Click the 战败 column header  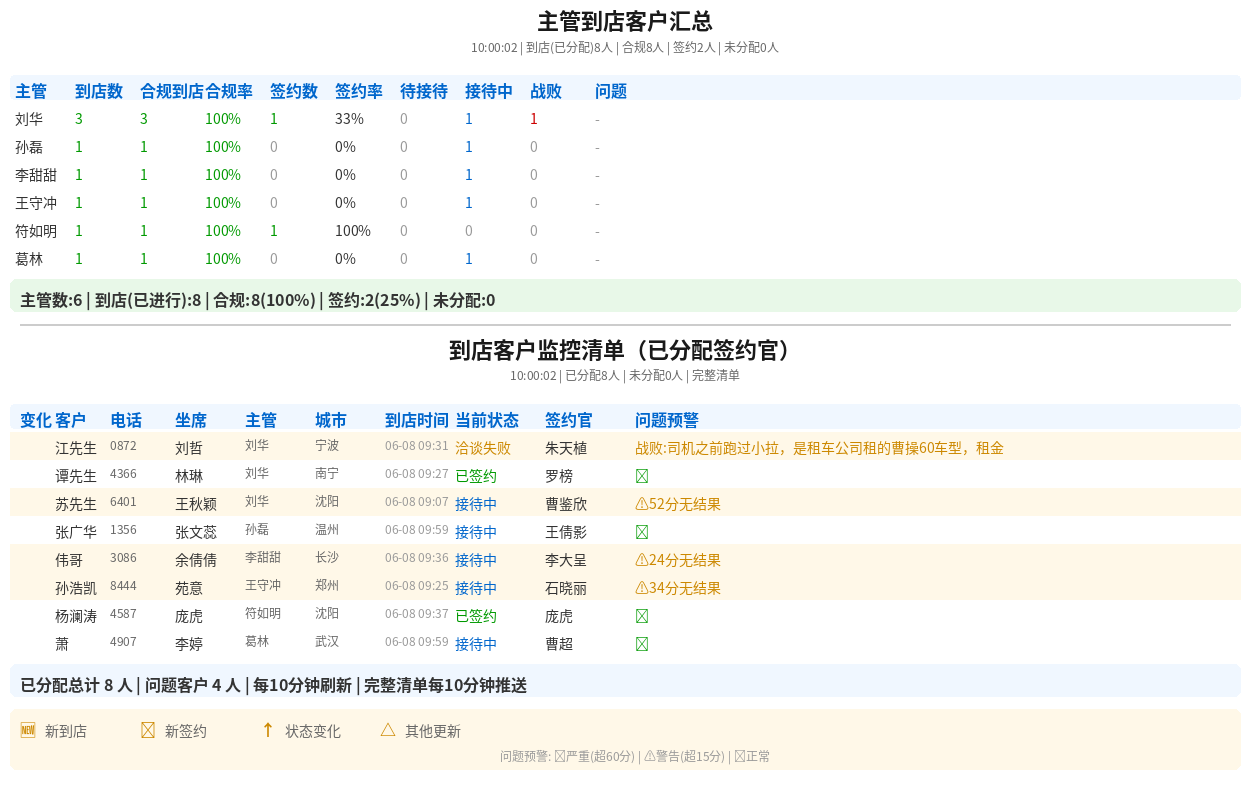[x=546, y=91]
